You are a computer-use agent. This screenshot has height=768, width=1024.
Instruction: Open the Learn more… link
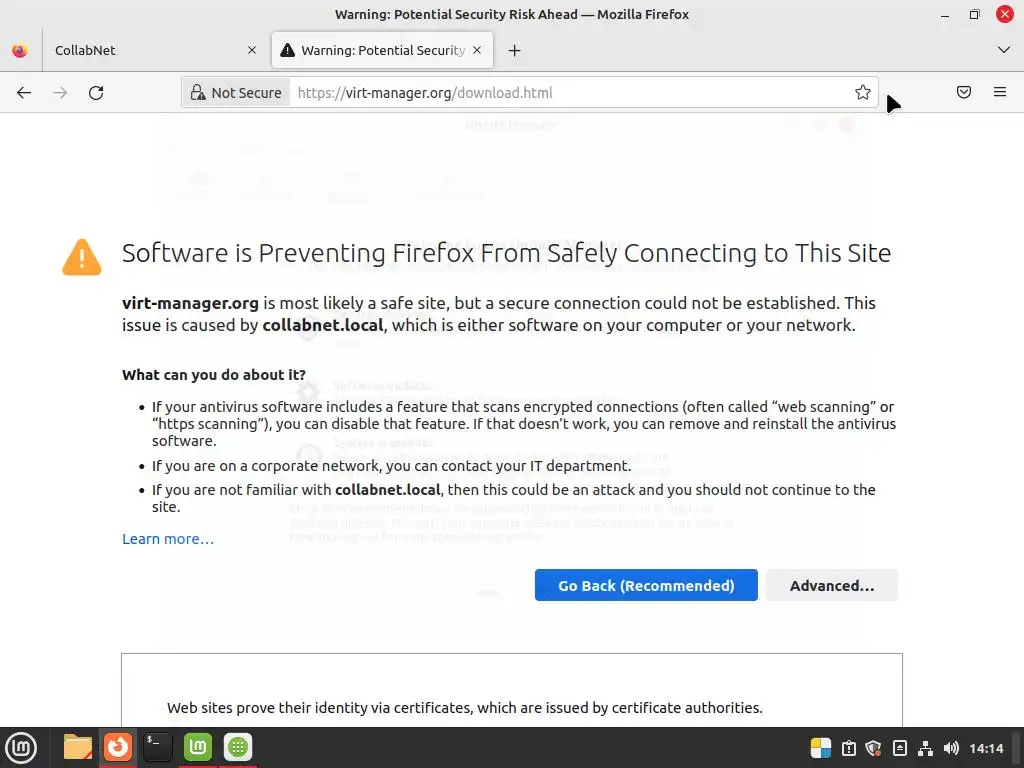click(168, 539)
